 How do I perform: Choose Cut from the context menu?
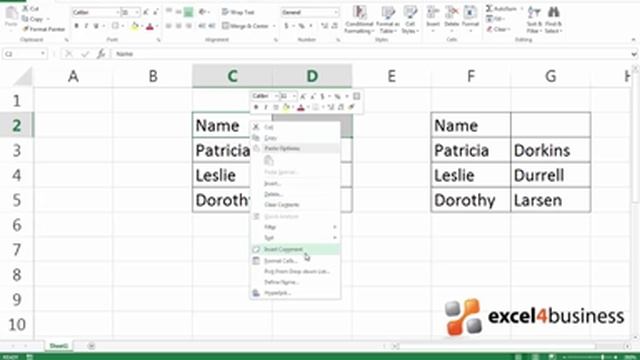tap(295, 127)
